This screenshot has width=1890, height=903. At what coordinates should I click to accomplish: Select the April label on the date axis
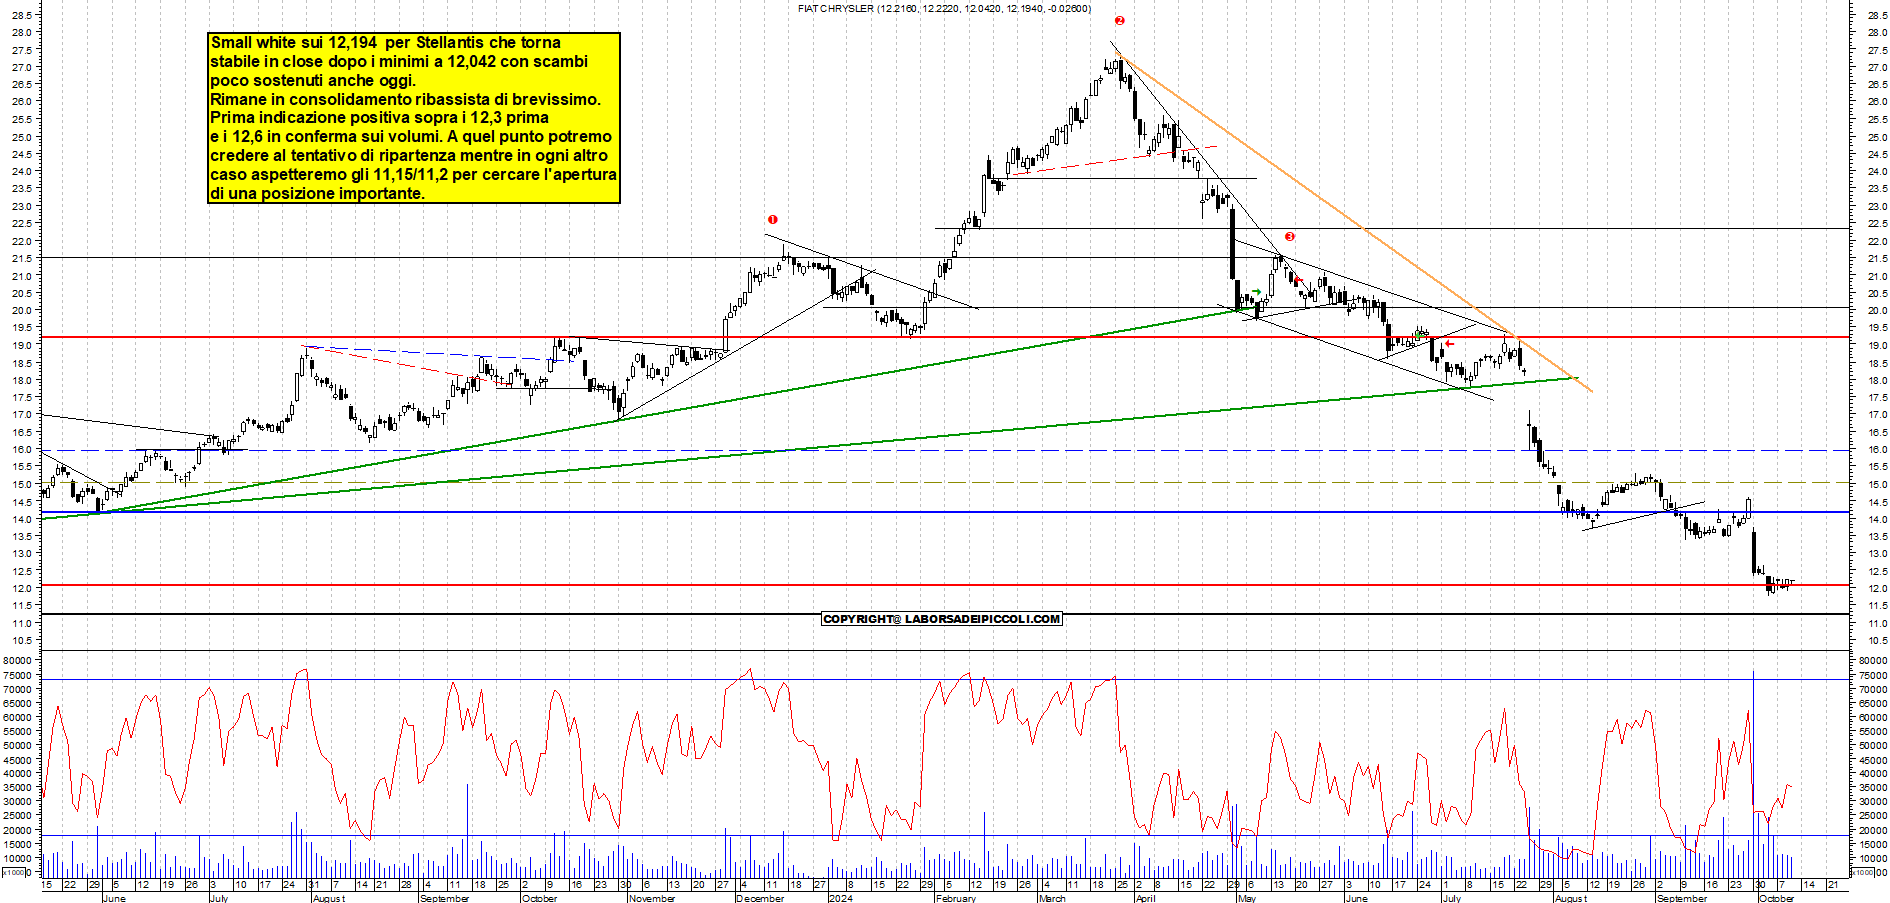(x=1145, y=898)
